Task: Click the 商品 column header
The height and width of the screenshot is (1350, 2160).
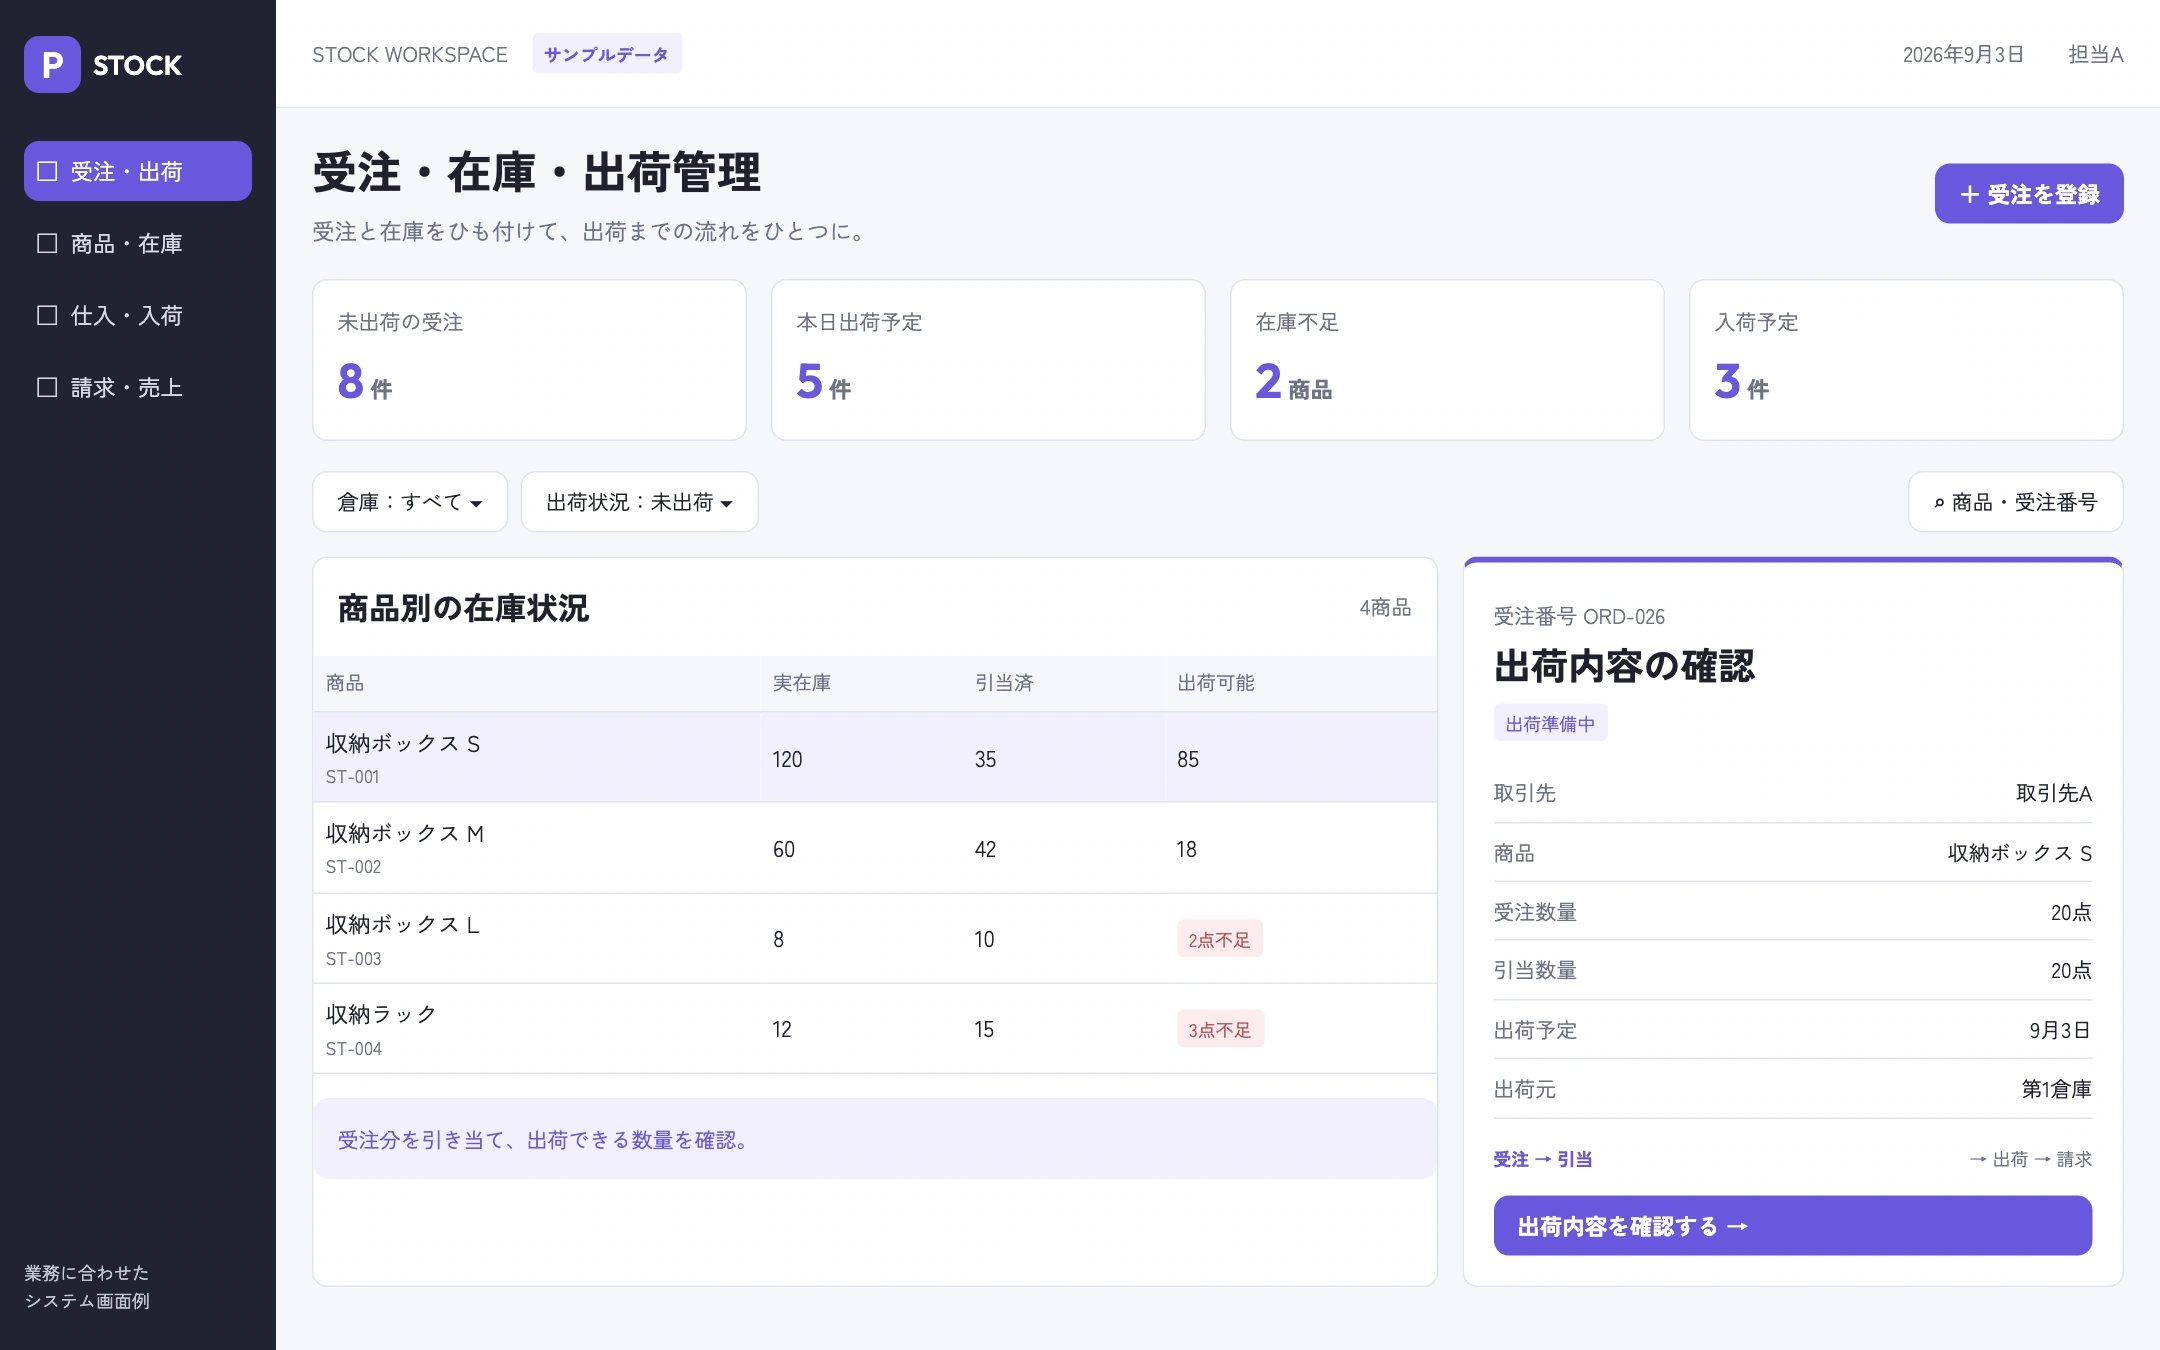Action: click(345, 683)
